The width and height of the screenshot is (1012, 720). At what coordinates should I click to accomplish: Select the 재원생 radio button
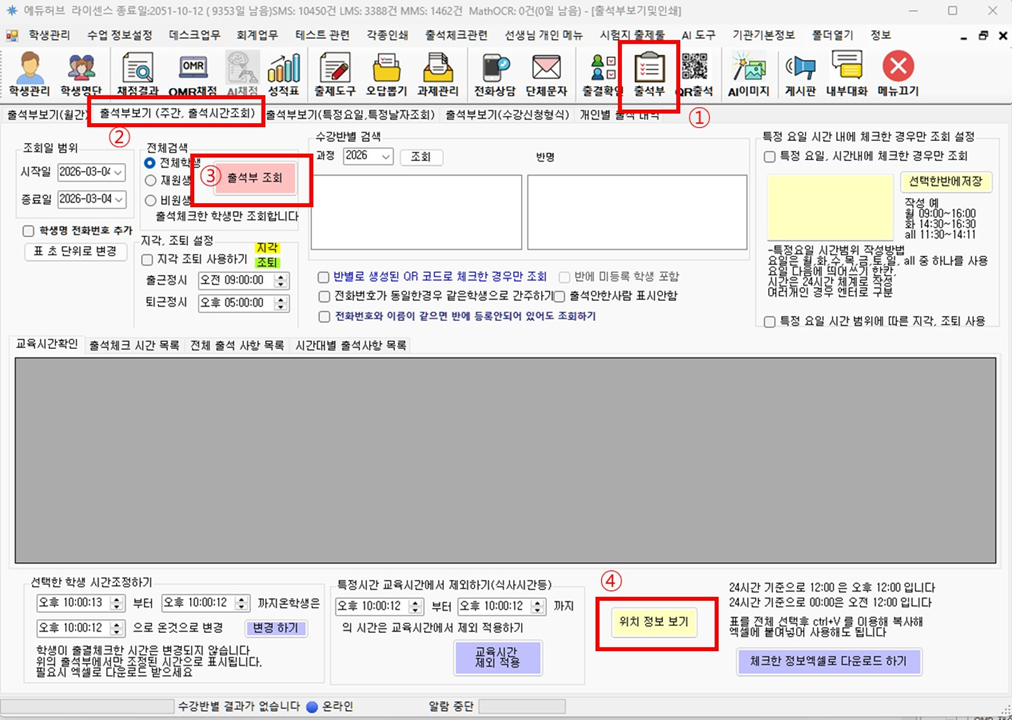pos(151,181)
